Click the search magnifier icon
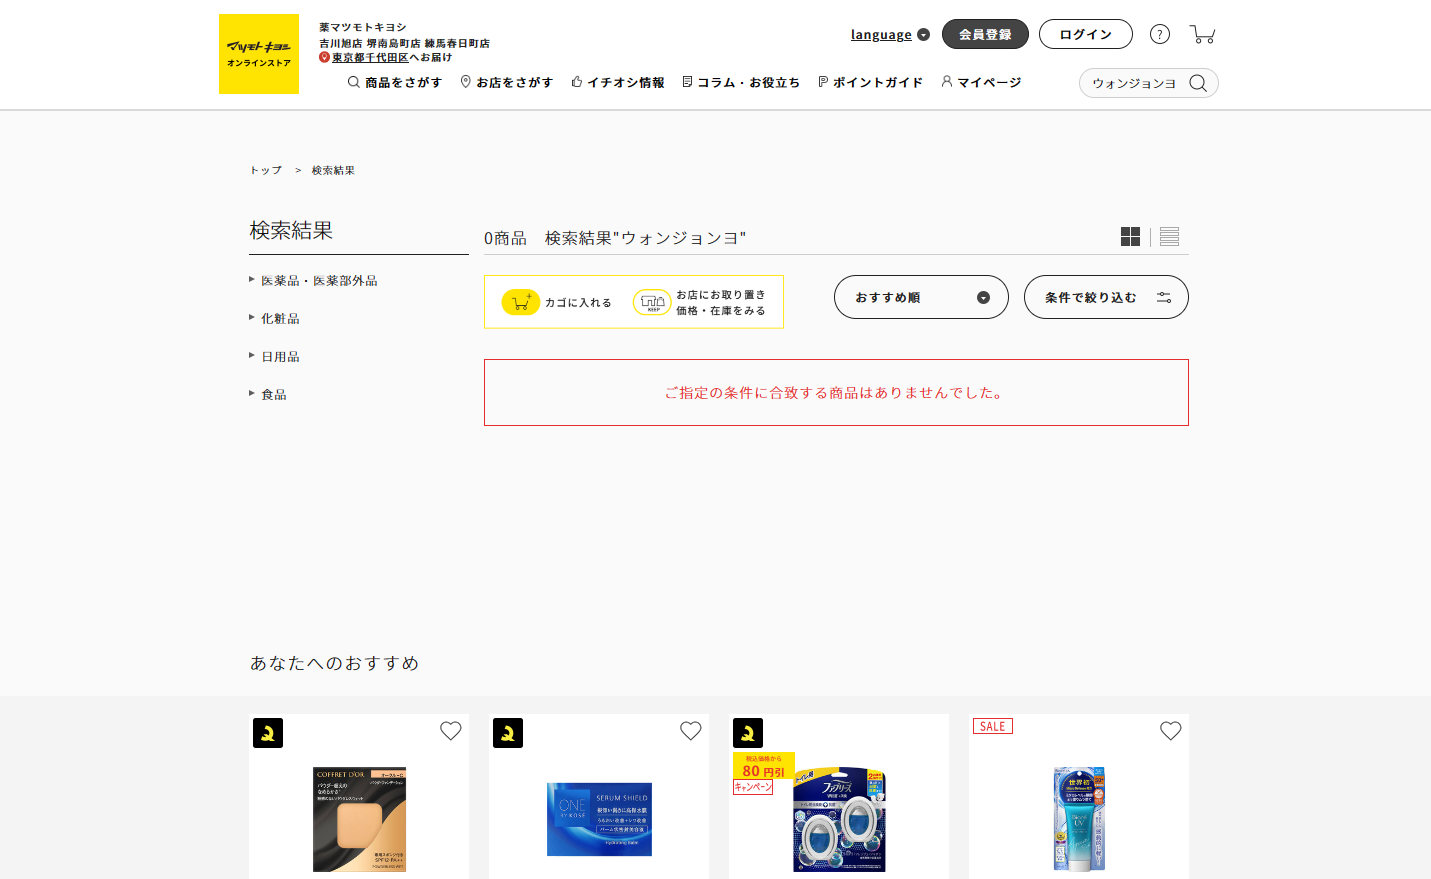This screenshot has height=879, width=1431. pos(1198,83)
